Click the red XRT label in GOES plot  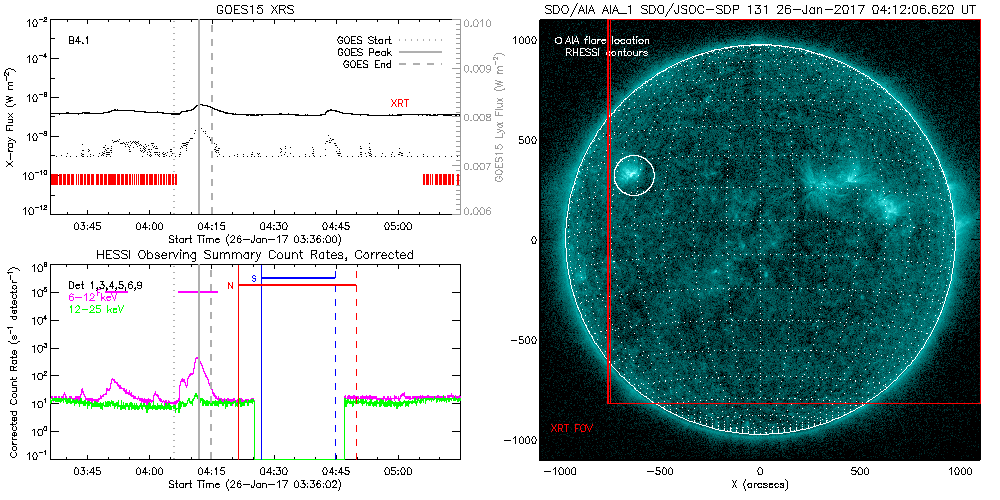(400, 103)
